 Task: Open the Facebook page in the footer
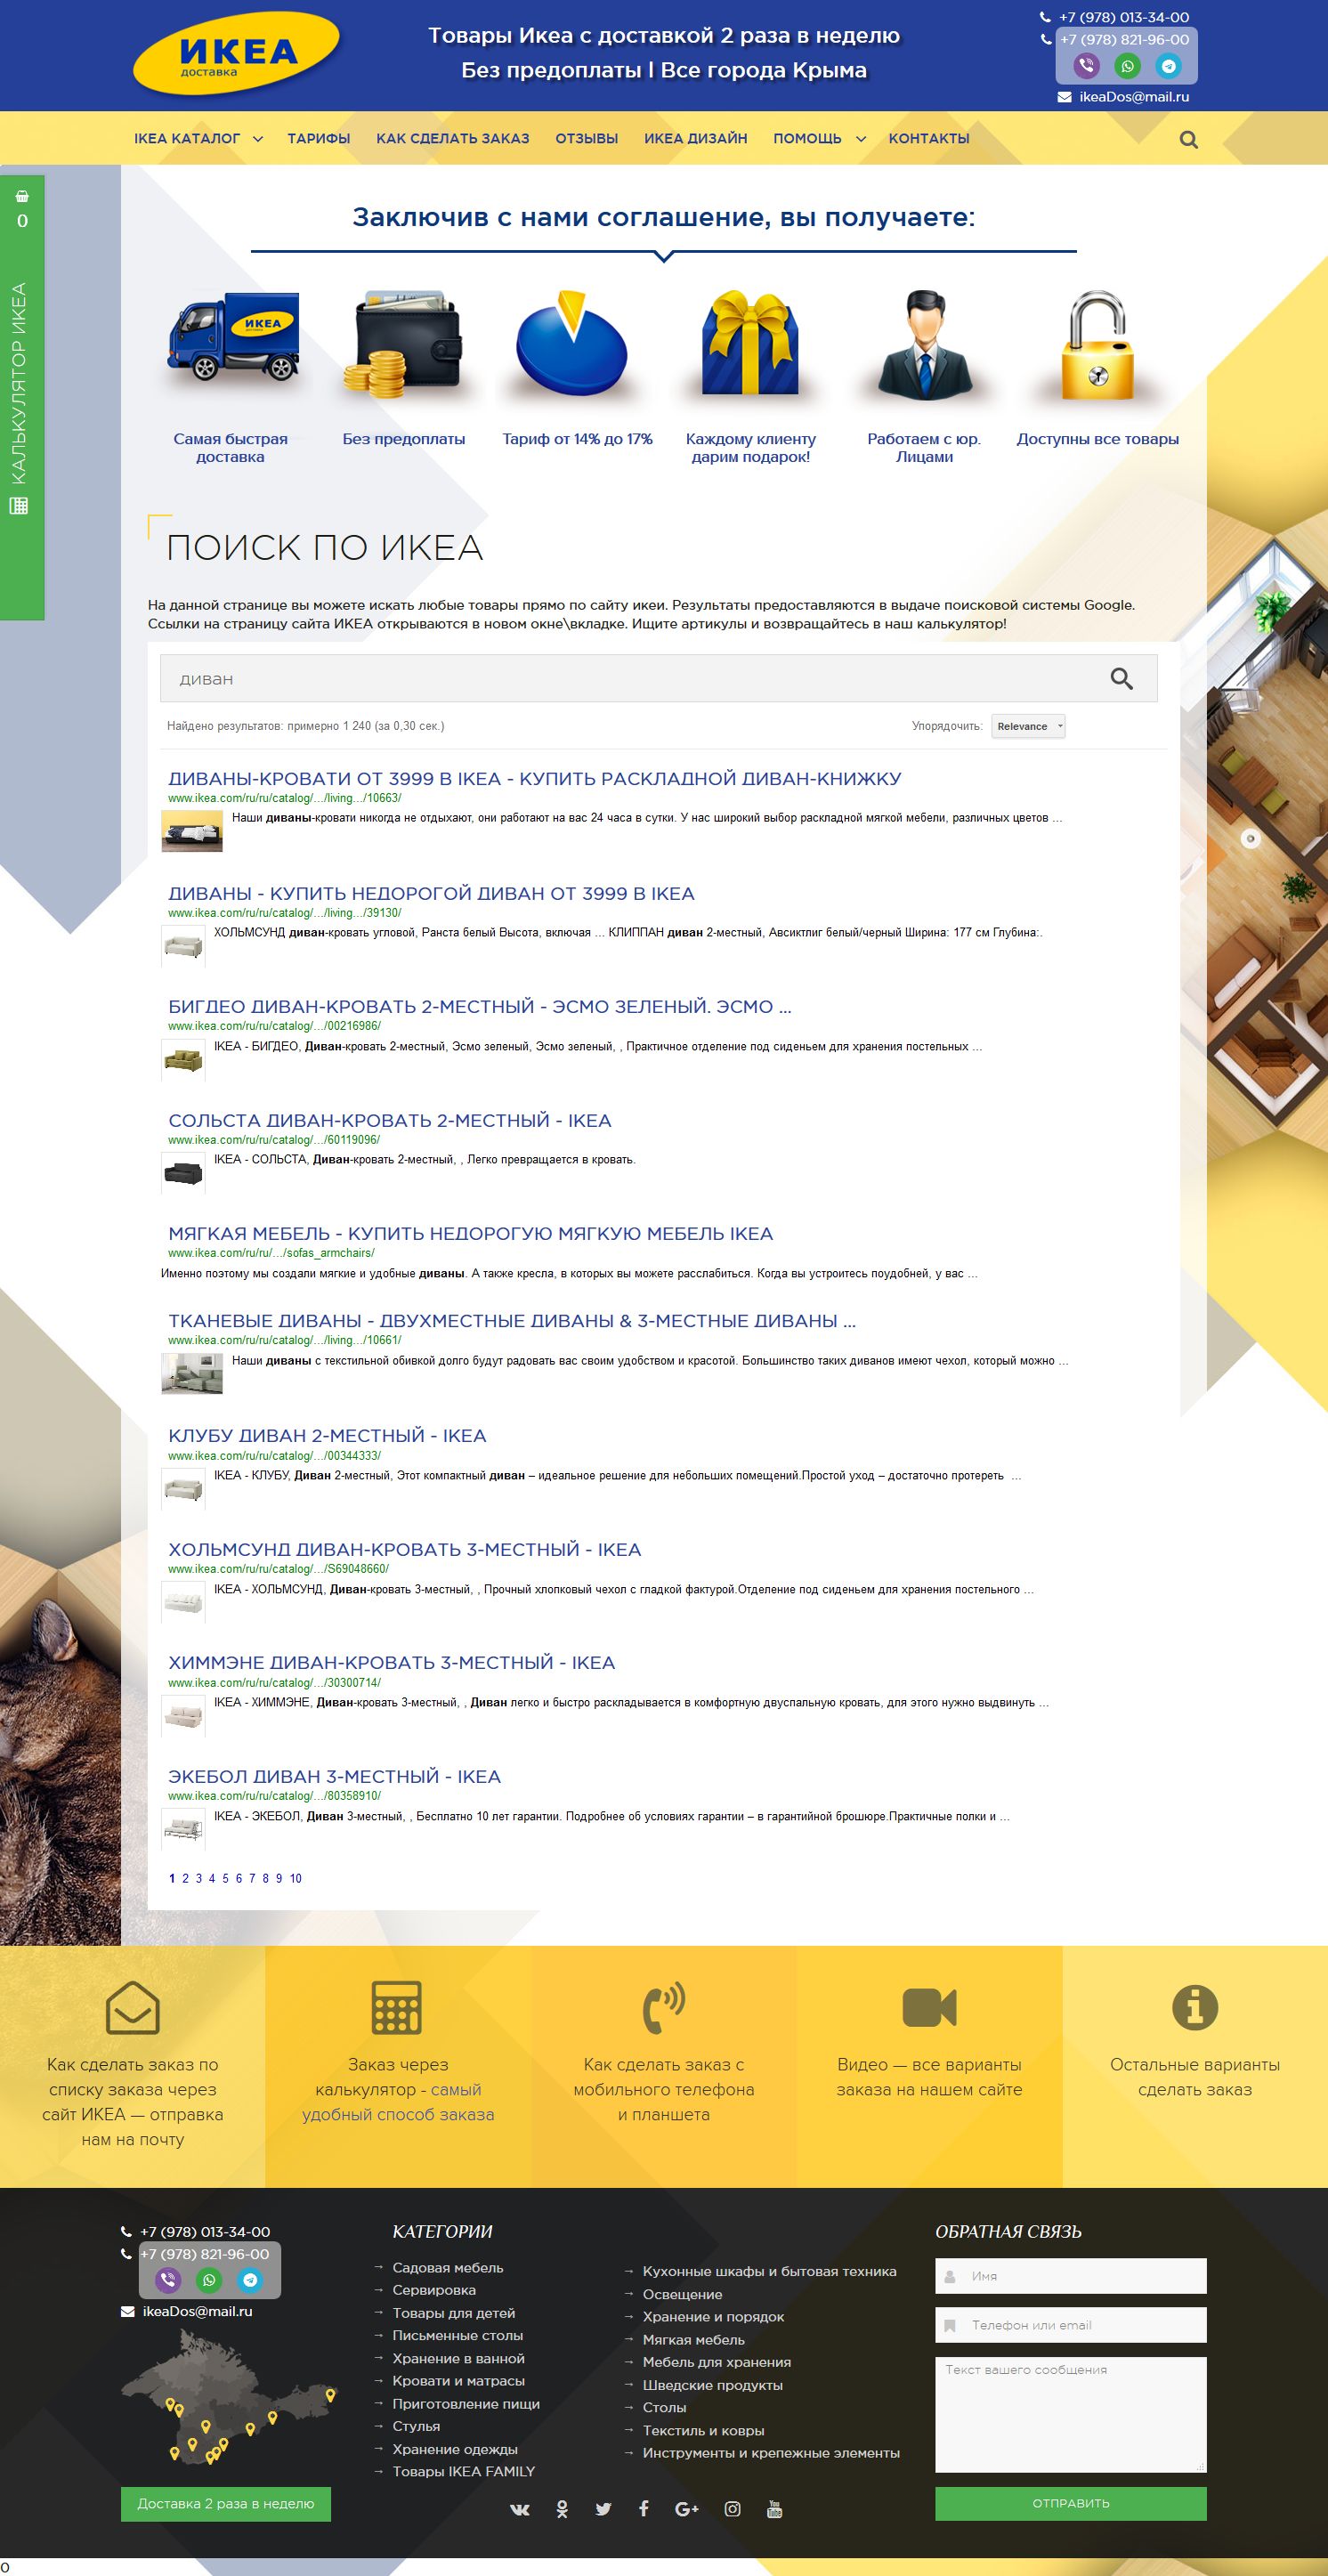[x=644, y=2509]
